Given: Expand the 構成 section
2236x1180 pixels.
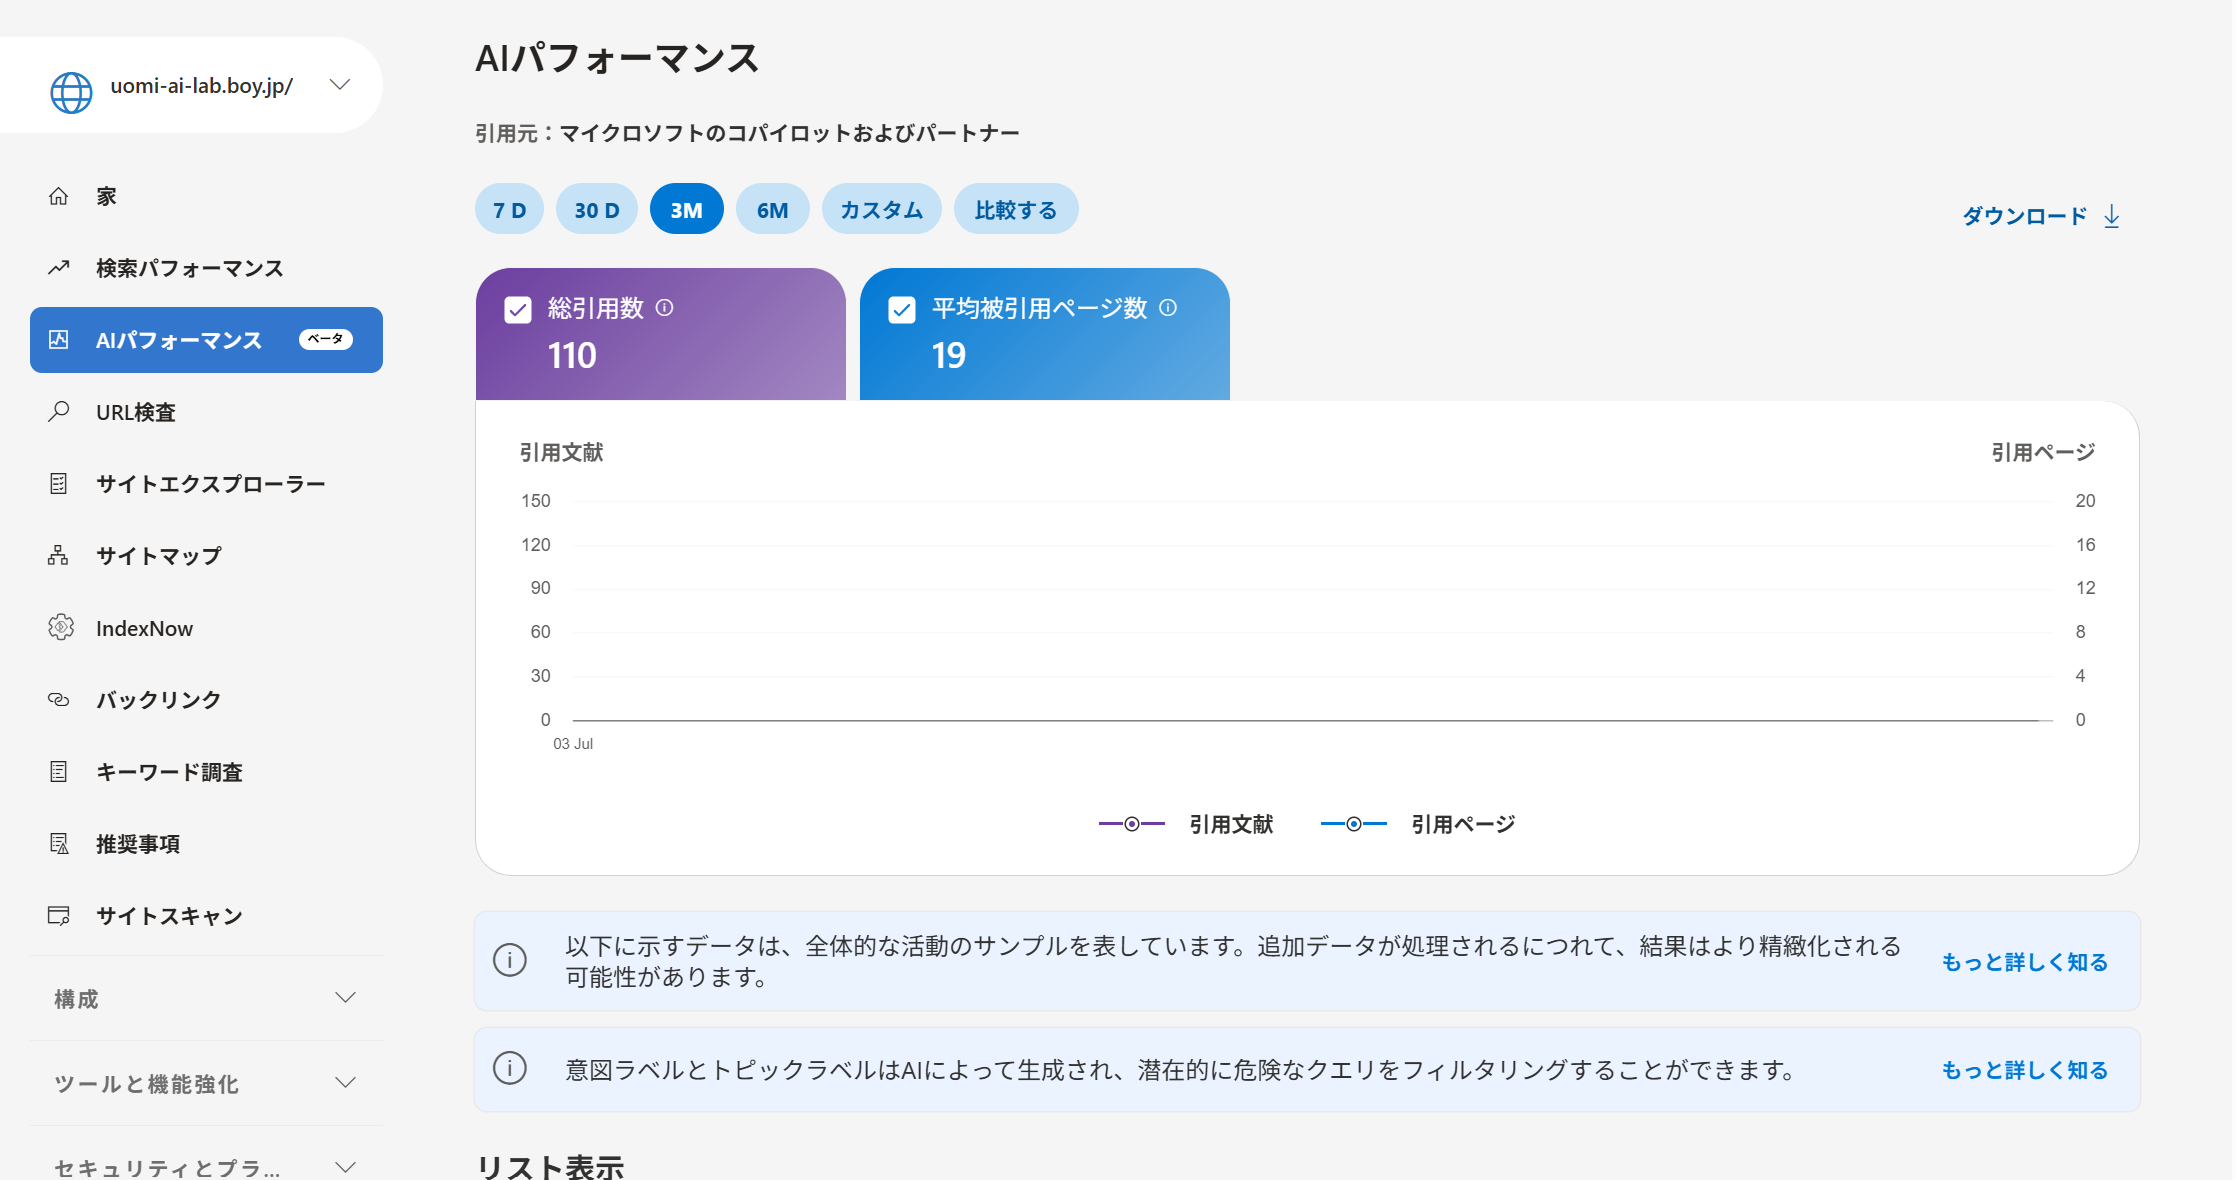Looking at the screenshot, I should pyautogui.click(x=206, y=998).
